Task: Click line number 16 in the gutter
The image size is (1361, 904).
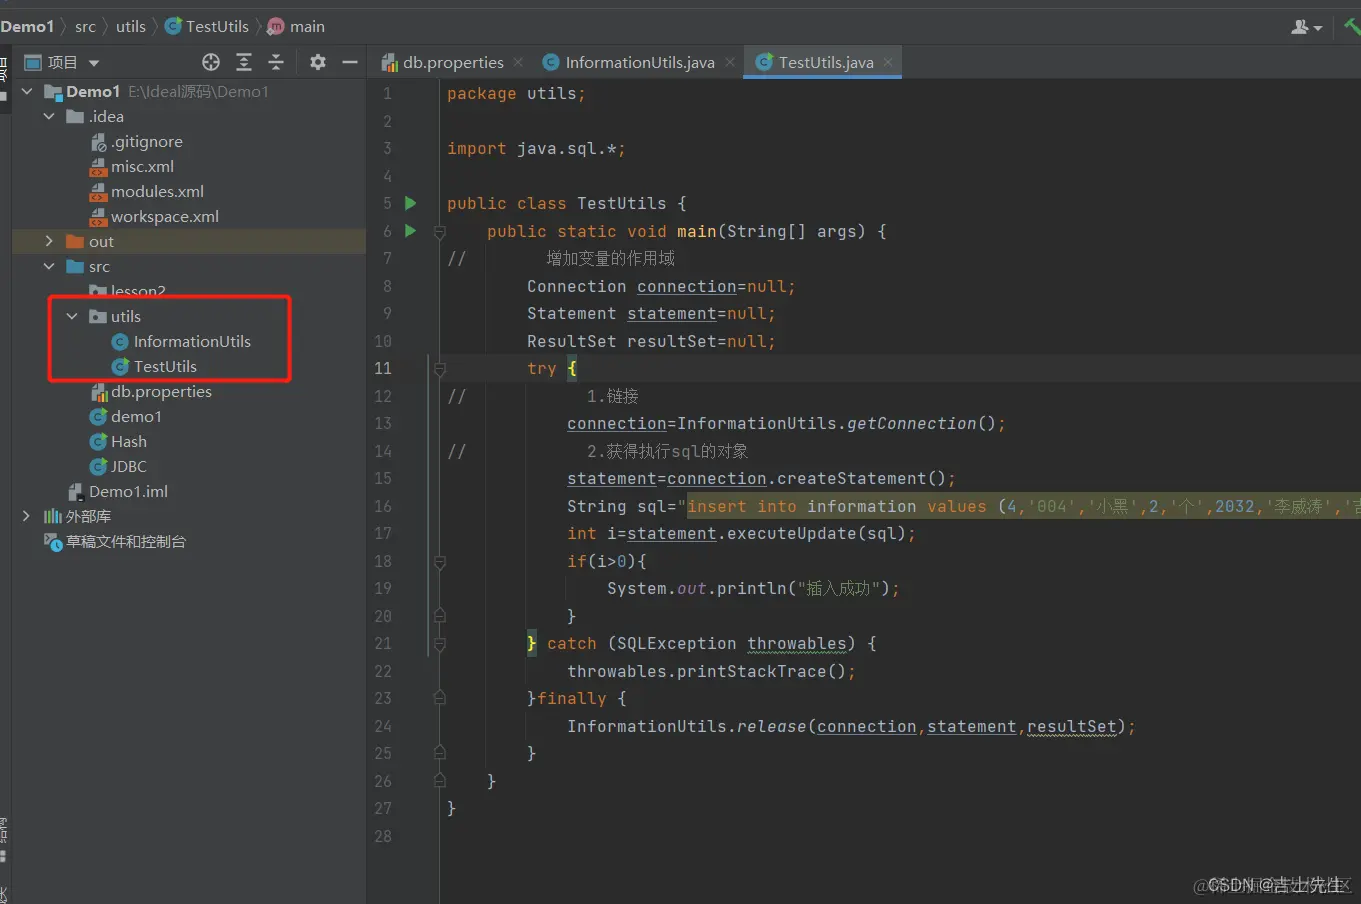Action: tap(383, 506)
